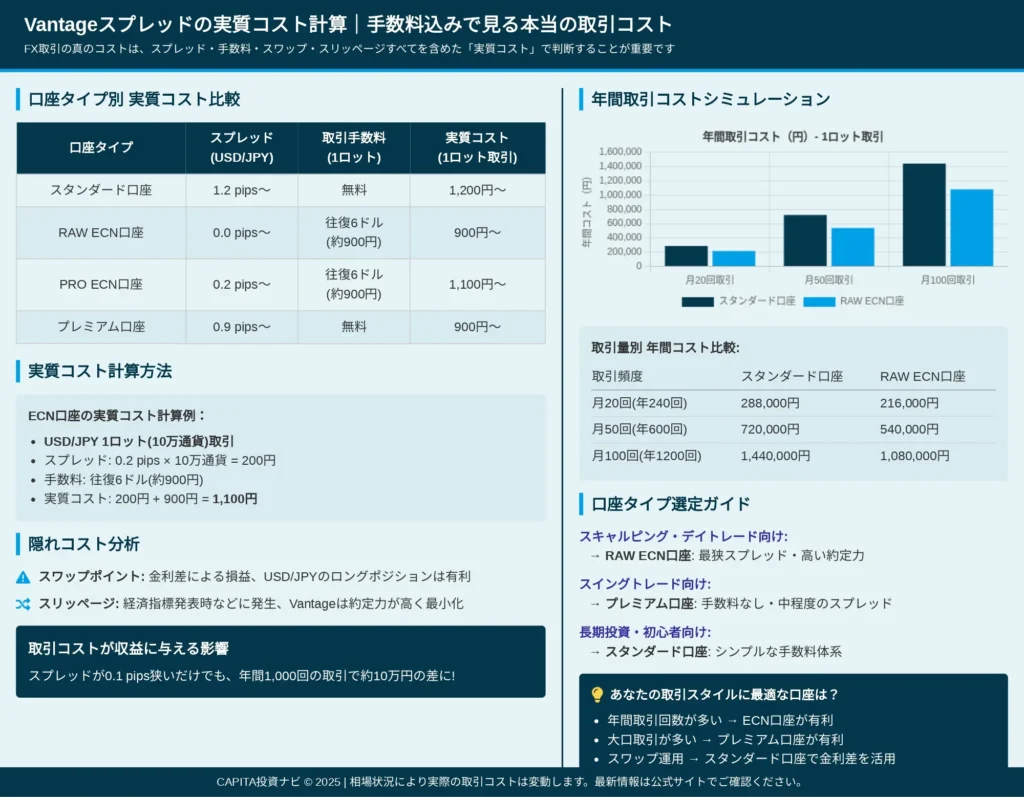Click the 0.0 pips〜 spread value

pyautogui.click(x=242, y=233)
